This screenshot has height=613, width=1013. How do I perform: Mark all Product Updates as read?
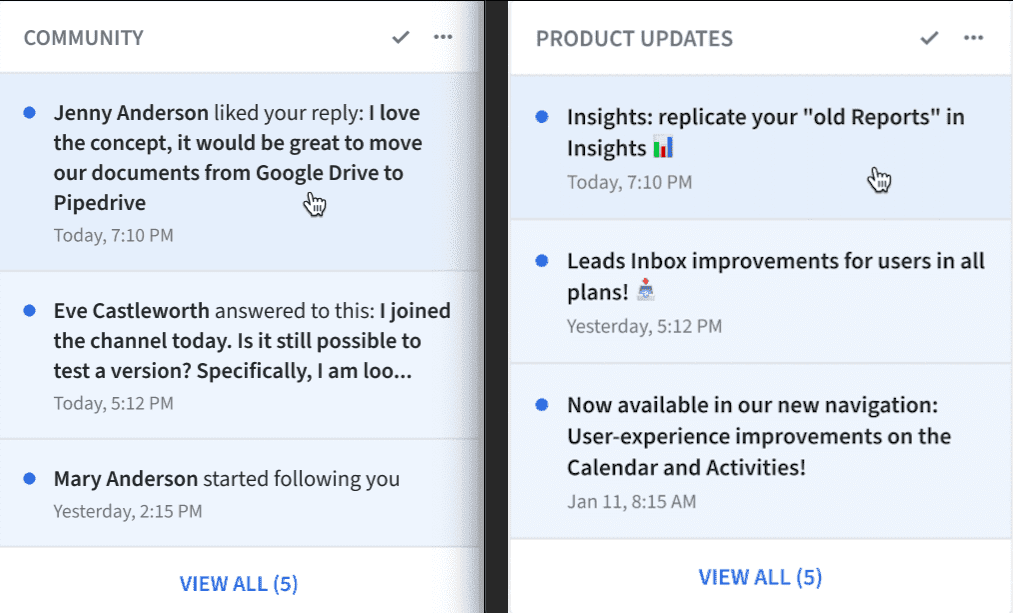coord(929,38)
